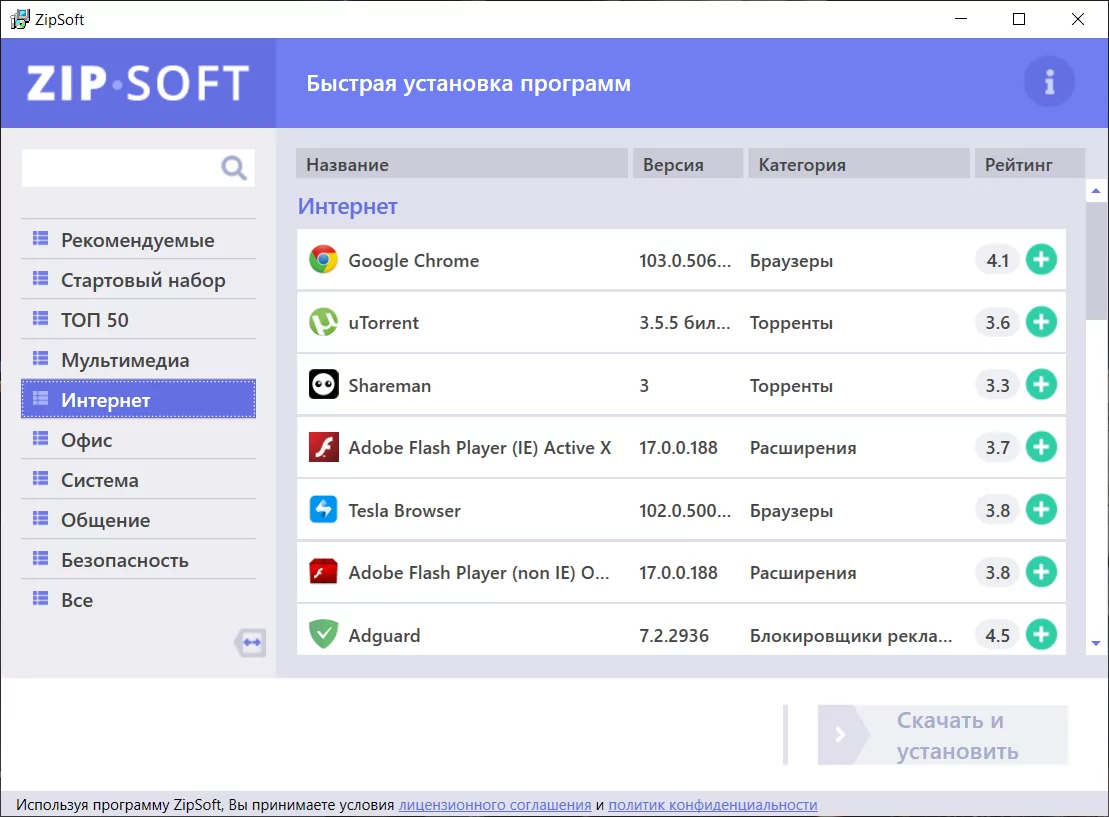Click the 3.6 rating of uTorrent
The width and height of the screenshot is (1109, 817).
[997, 323]
